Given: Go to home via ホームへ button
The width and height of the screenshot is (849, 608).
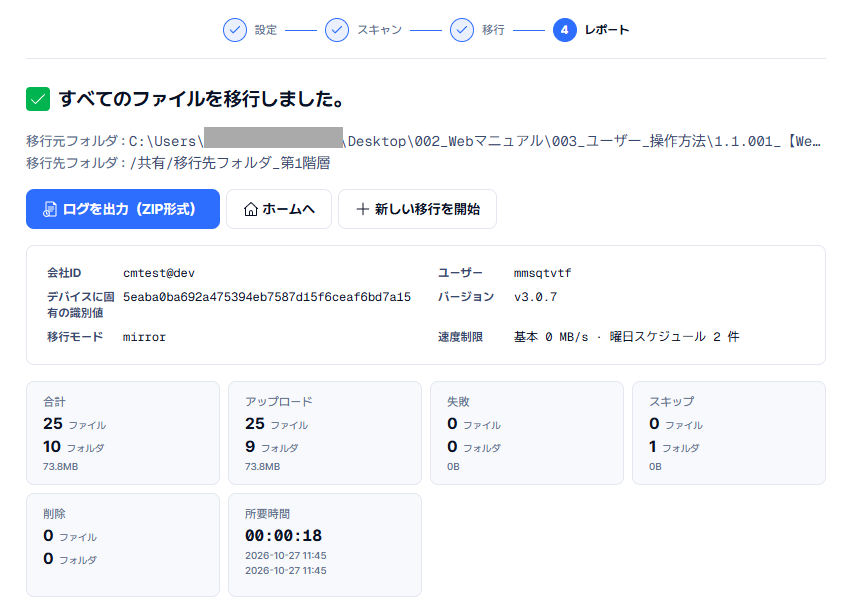Looking at the screenshot, I should click(279, 209).
